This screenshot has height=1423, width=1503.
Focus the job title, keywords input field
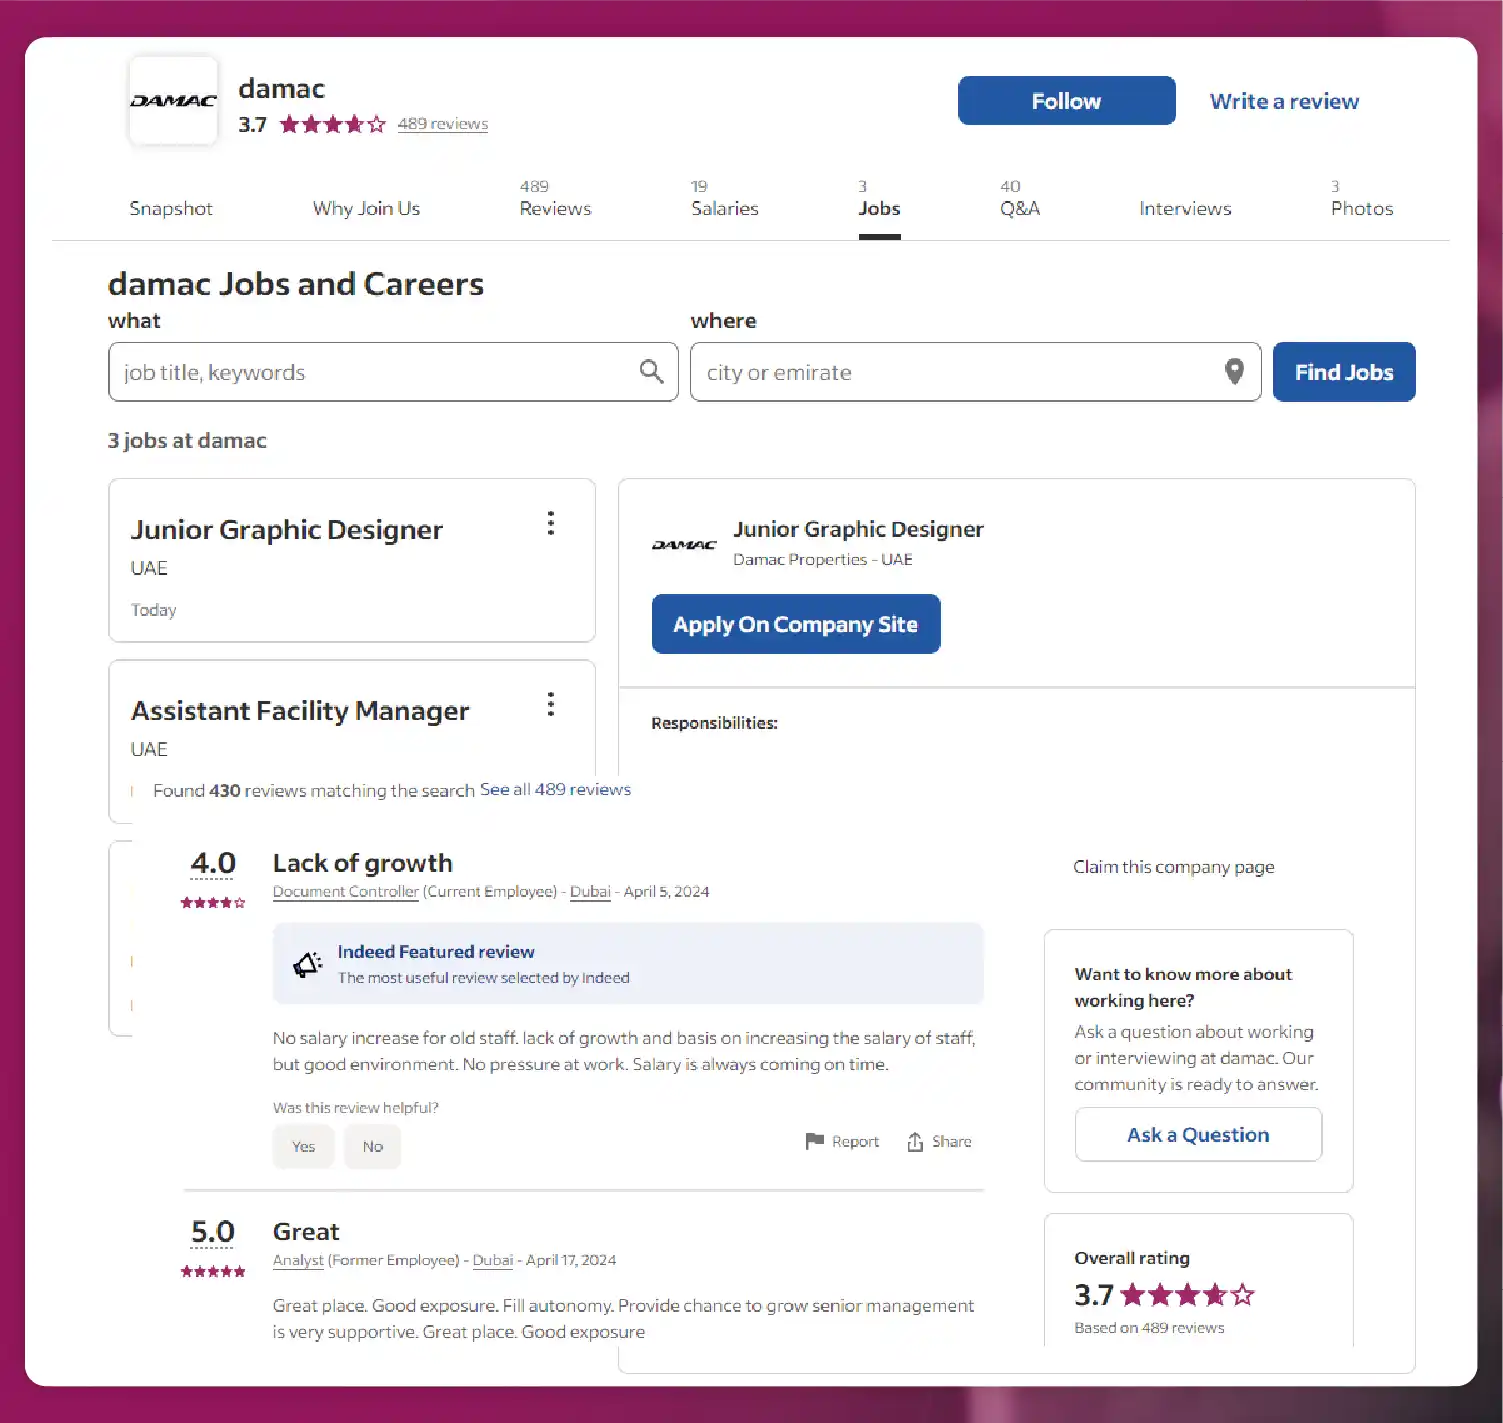(393, 372)
